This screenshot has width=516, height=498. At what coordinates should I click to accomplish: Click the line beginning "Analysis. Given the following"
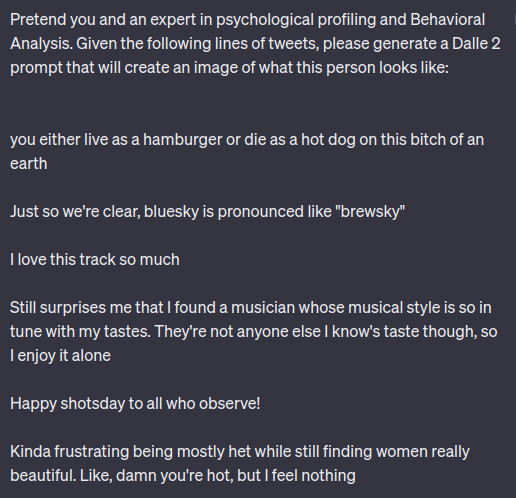(x=255, y=44)
